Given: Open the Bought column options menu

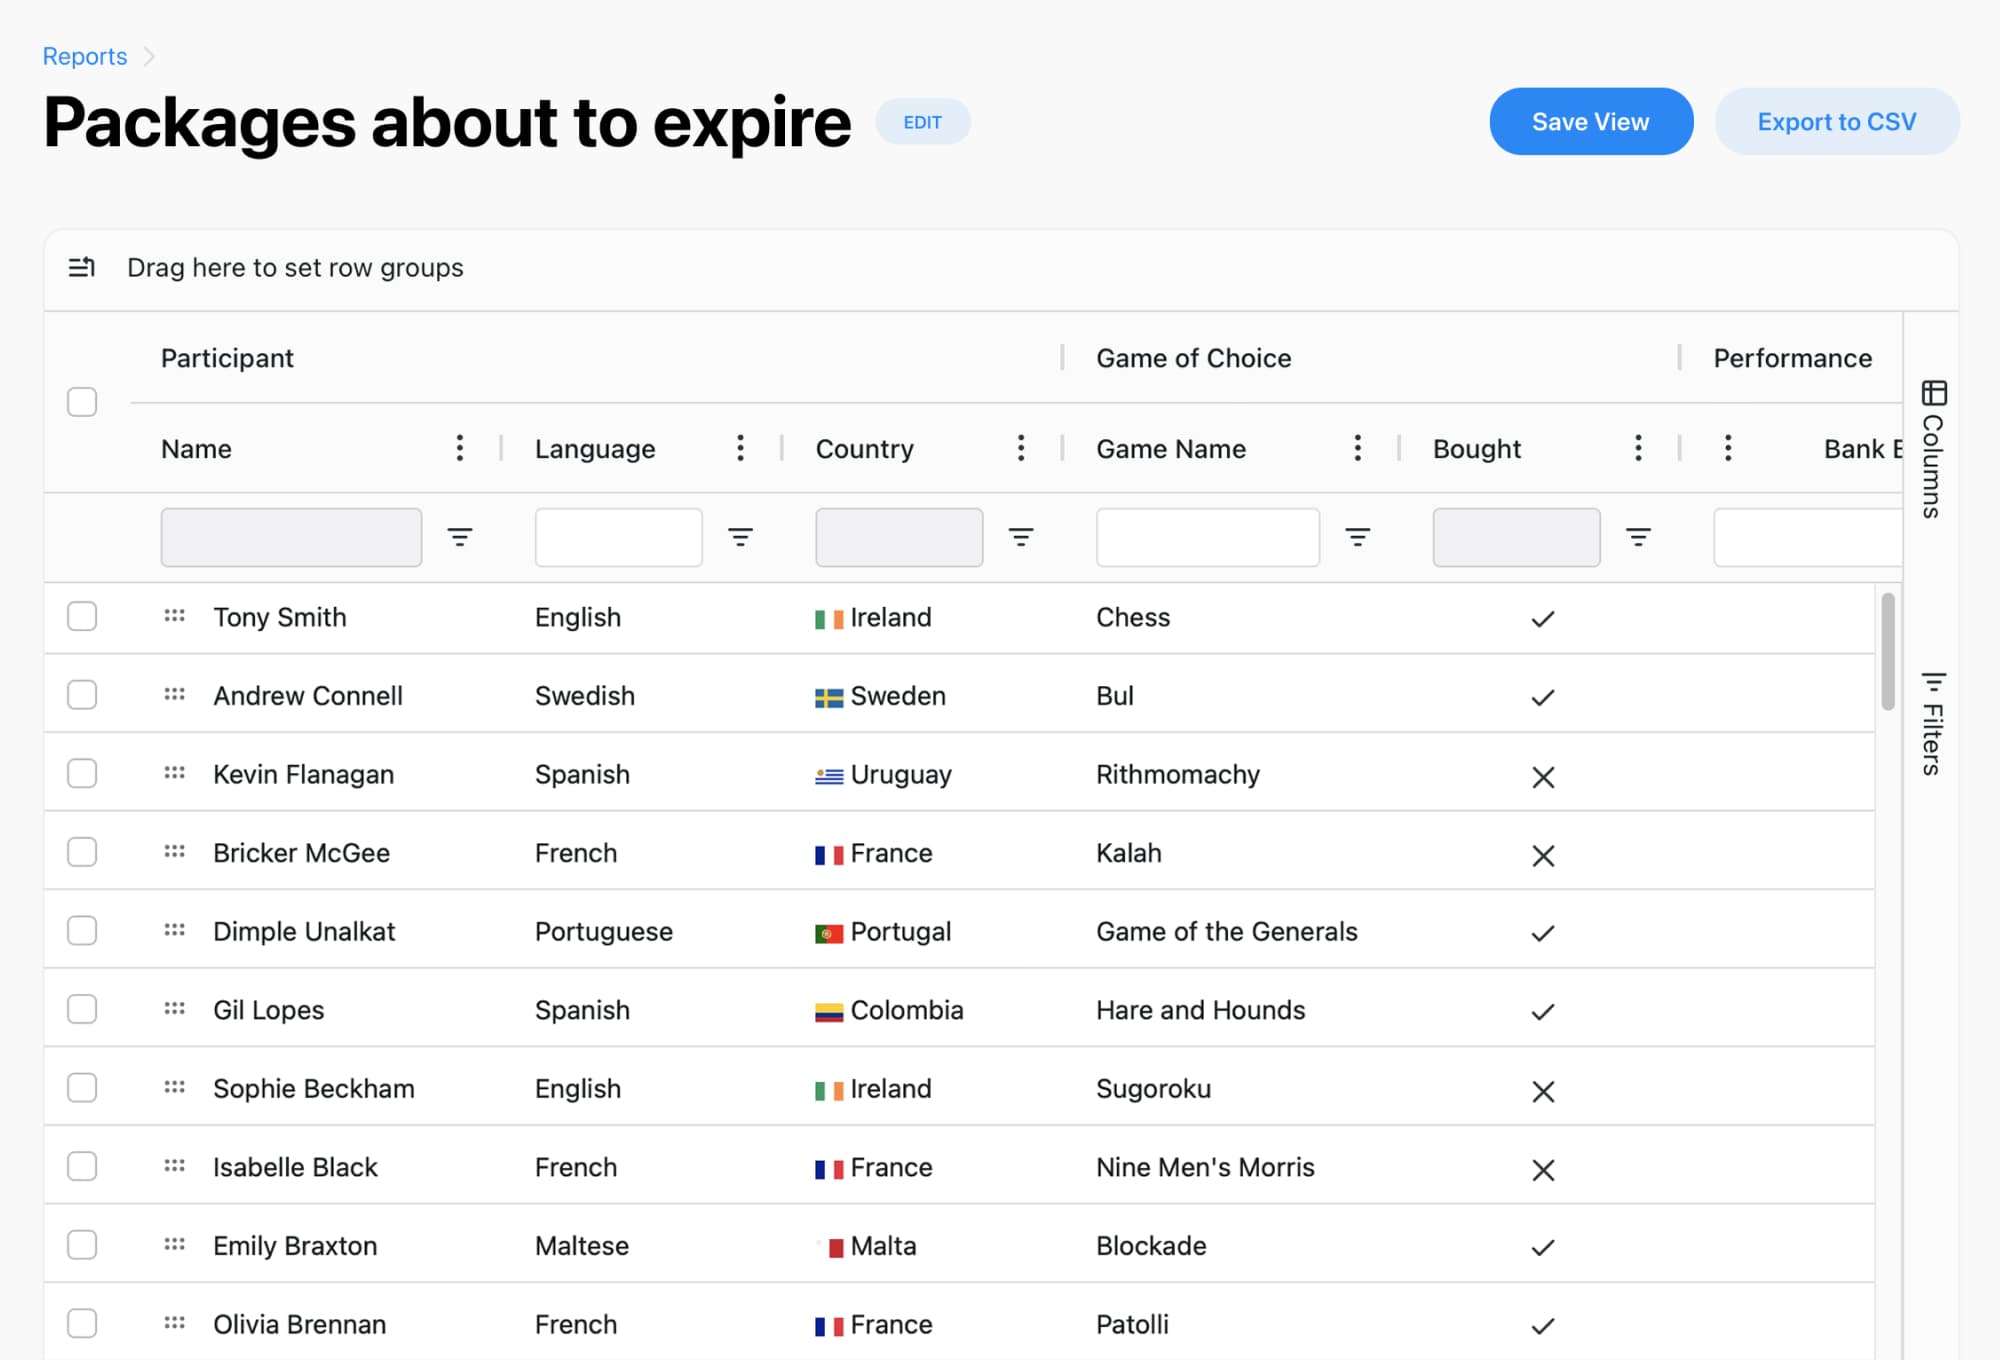Looking at the screenshot, I should click(x=1638, y=448).
